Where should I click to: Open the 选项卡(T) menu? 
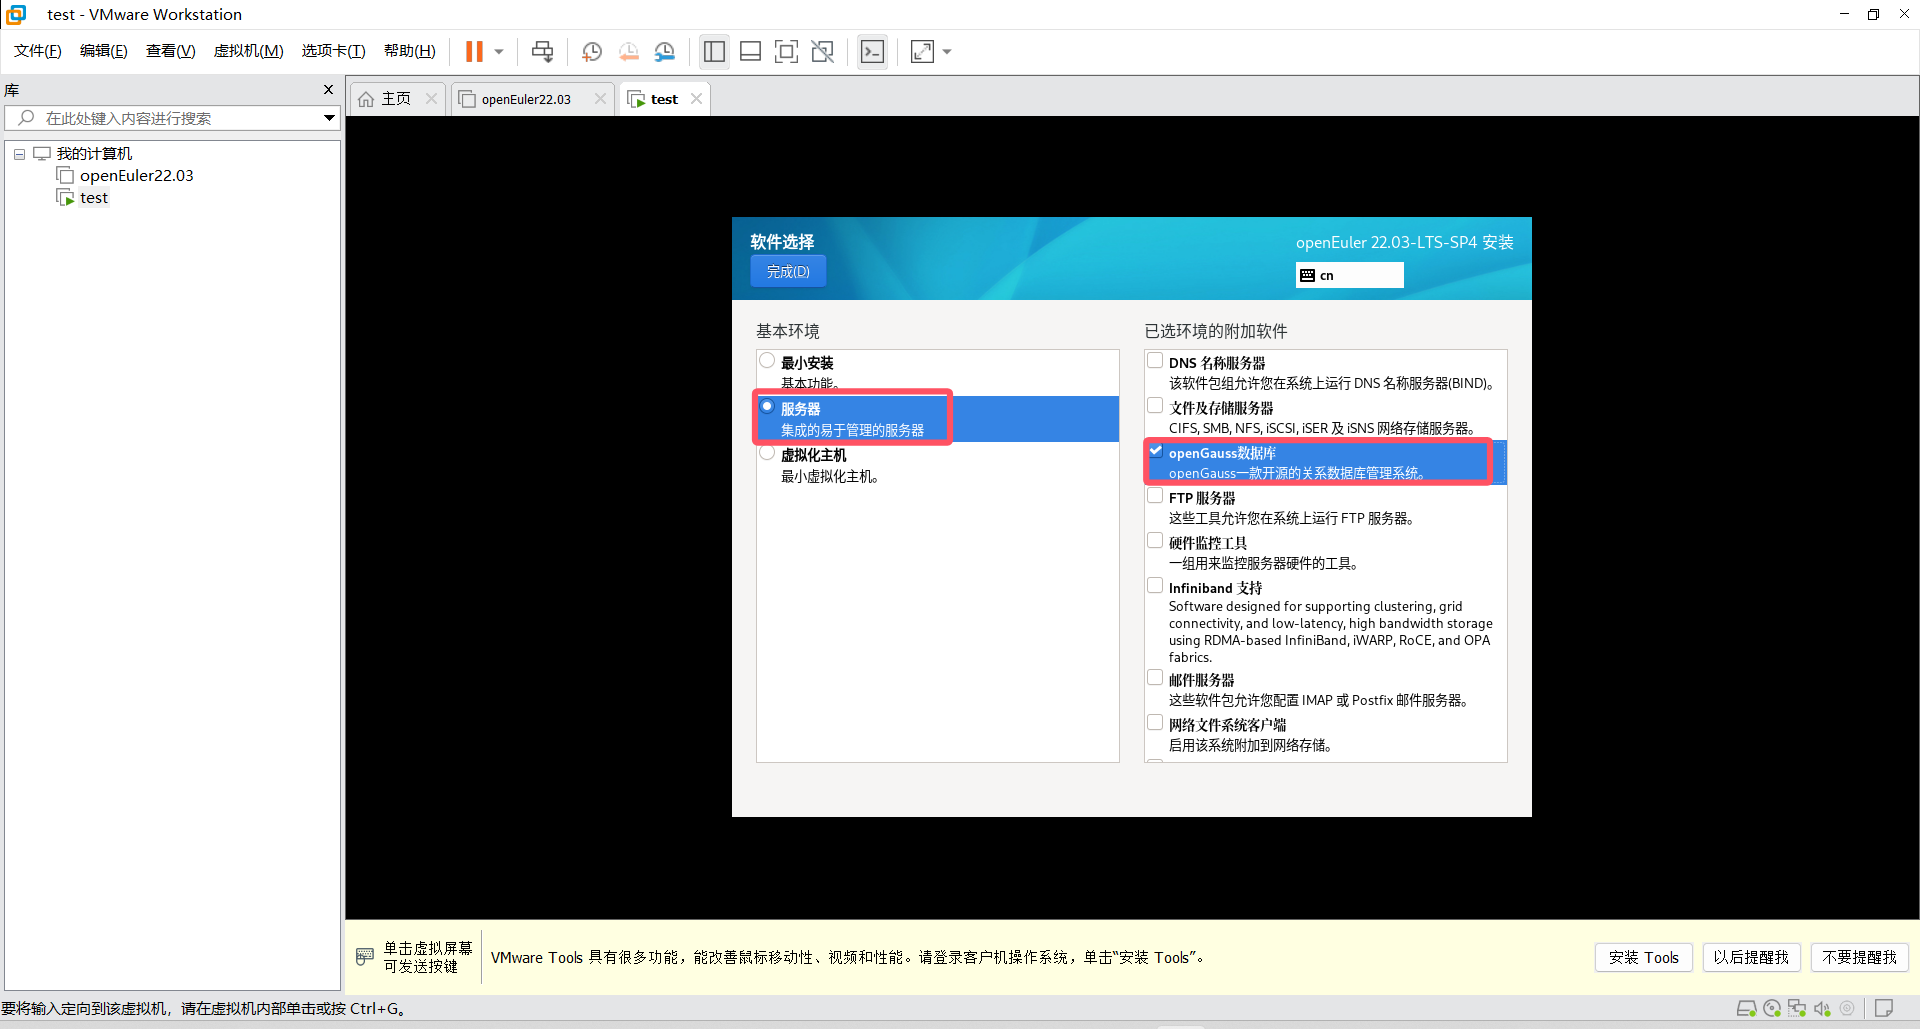coord(334,51)
